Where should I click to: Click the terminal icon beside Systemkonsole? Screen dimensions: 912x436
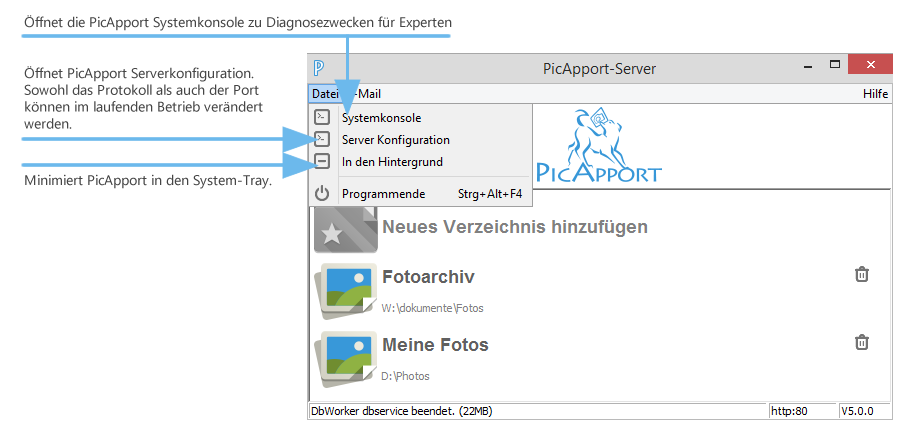click(x=322, y=118)
